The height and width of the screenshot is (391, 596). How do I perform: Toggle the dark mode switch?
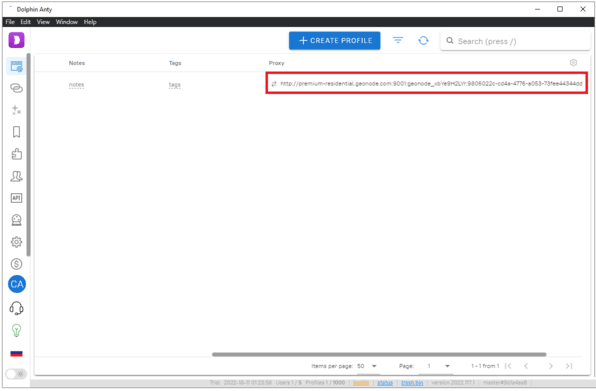click(16, 374)
